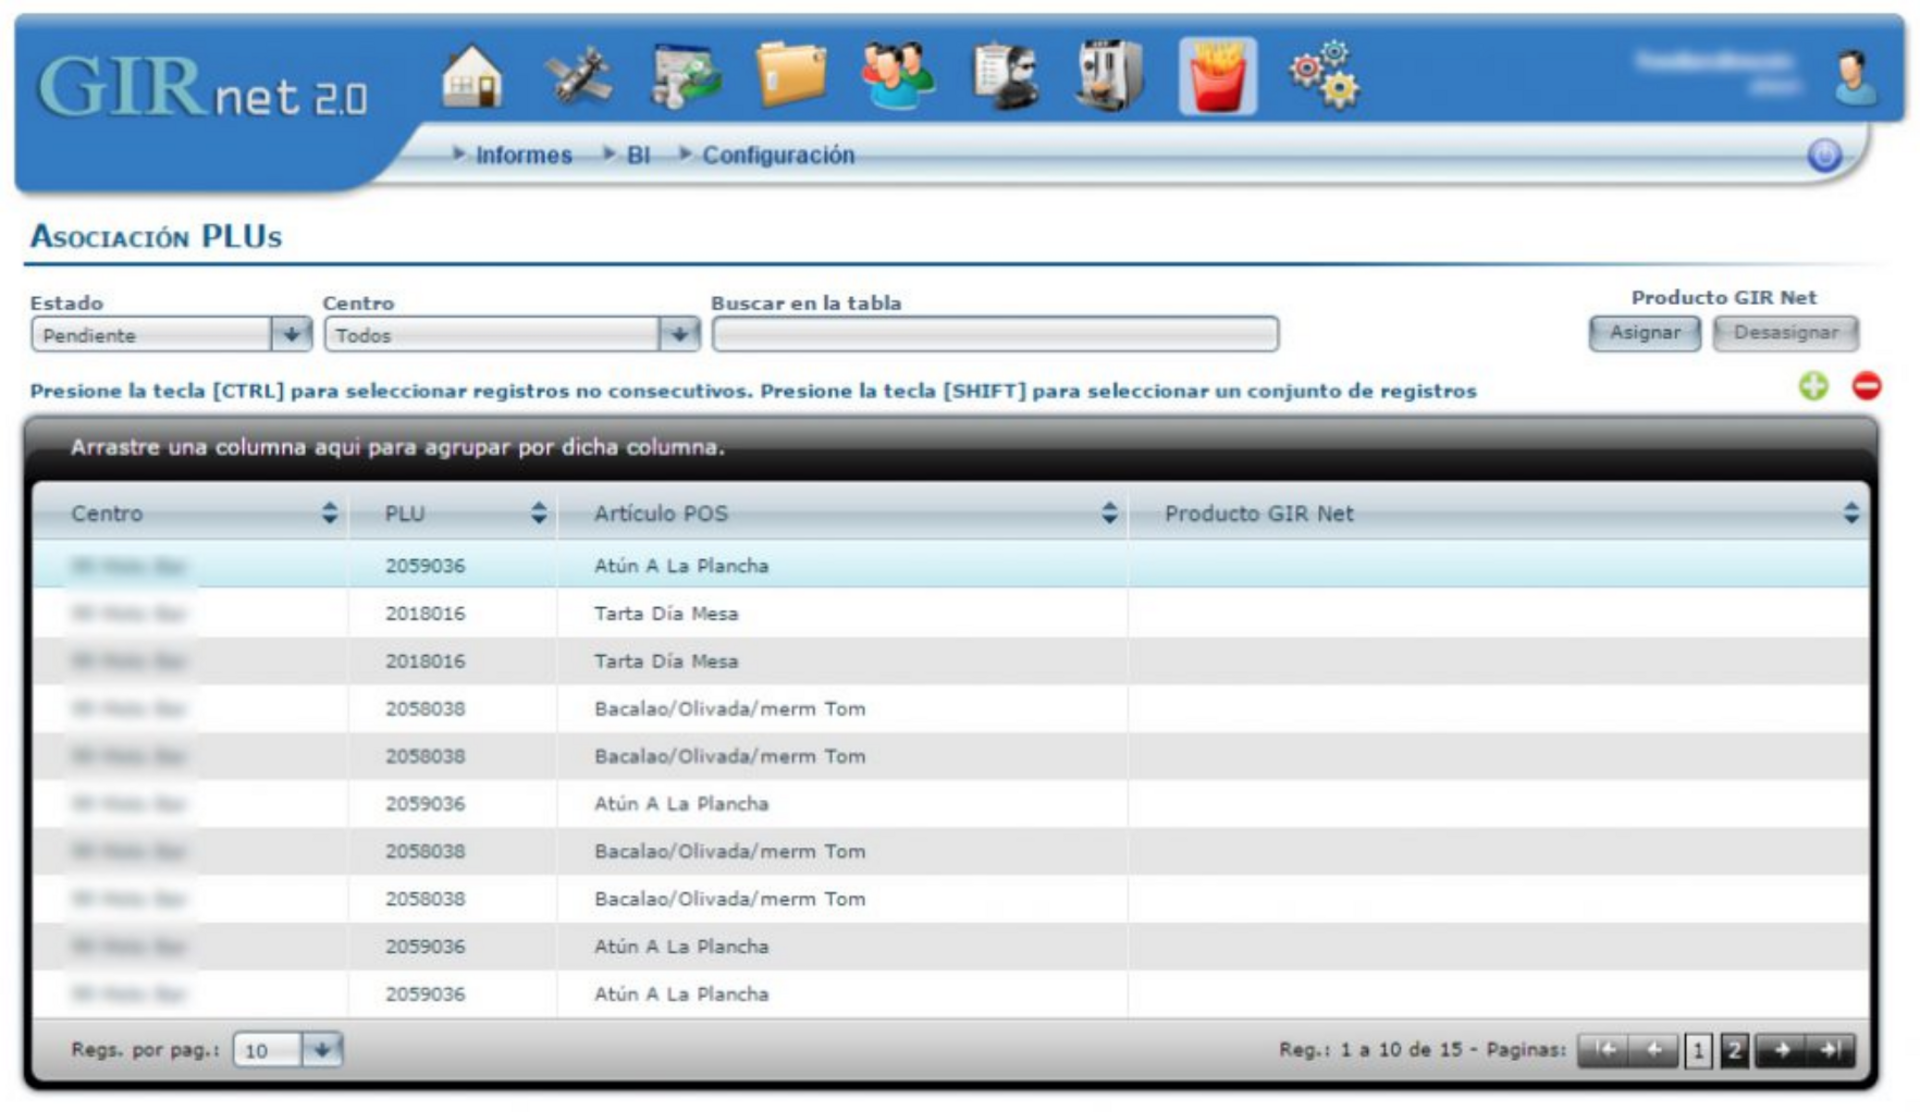Open the yellow folder icon
Viewport: 1920px width, 1112px height.
click(791, 76)
